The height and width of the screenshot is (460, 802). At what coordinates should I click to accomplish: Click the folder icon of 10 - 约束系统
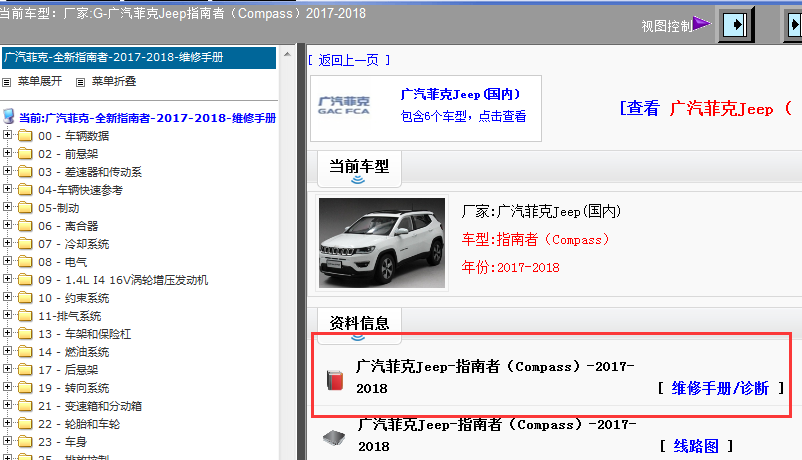click(x=25, y=298)
